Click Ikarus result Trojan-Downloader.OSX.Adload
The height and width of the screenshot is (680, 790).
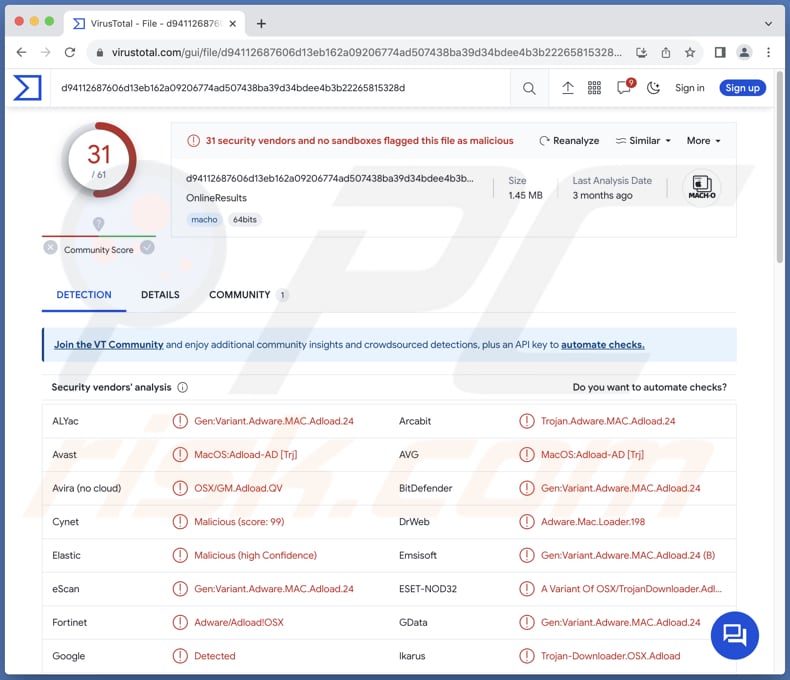click(610, 656)
